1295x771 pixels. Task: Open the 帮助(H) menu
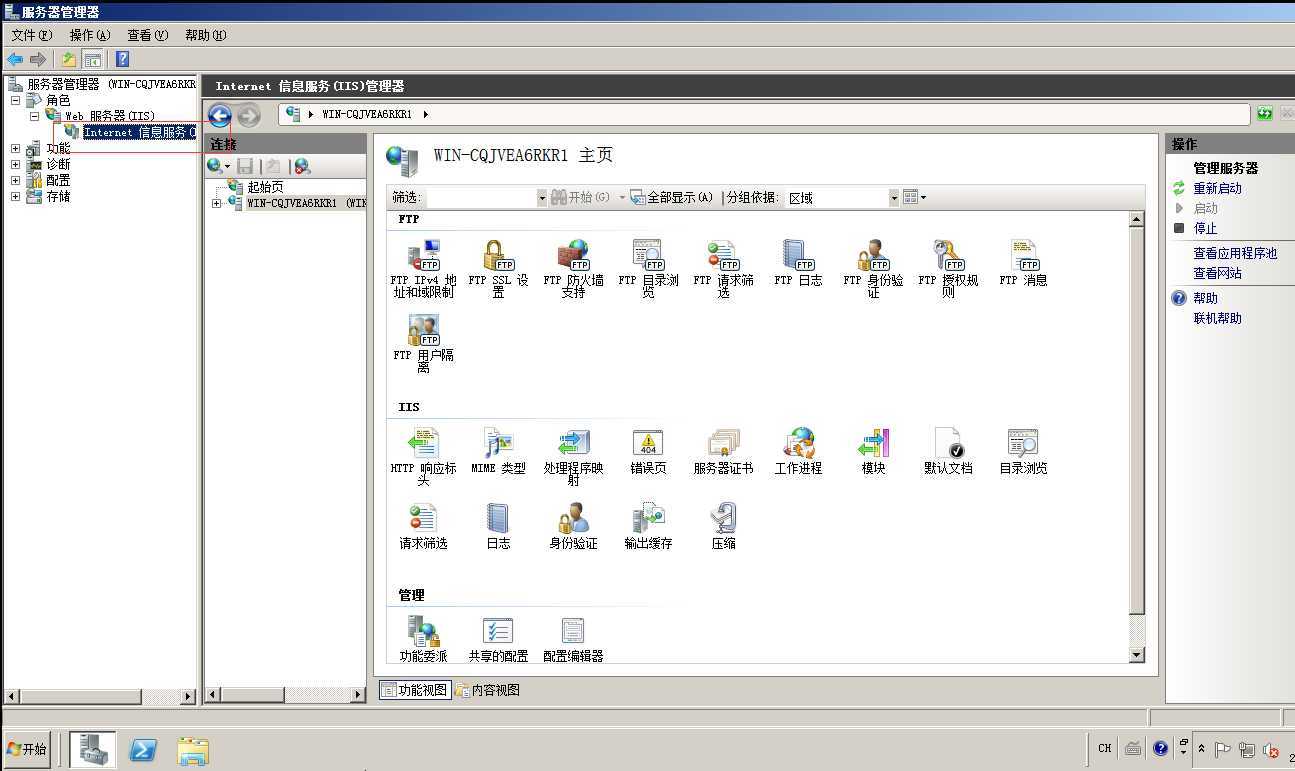206,35
